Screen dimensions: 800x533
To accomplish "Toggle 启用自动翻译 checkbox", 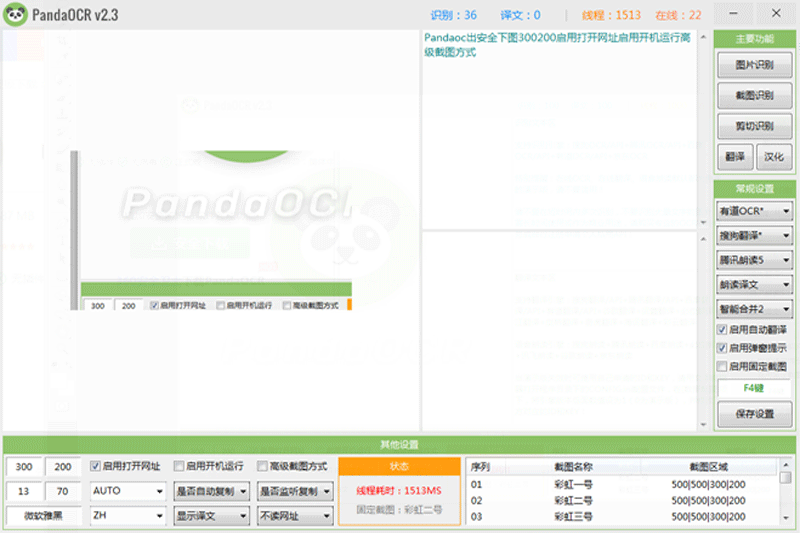I will (x=721, y=330).
